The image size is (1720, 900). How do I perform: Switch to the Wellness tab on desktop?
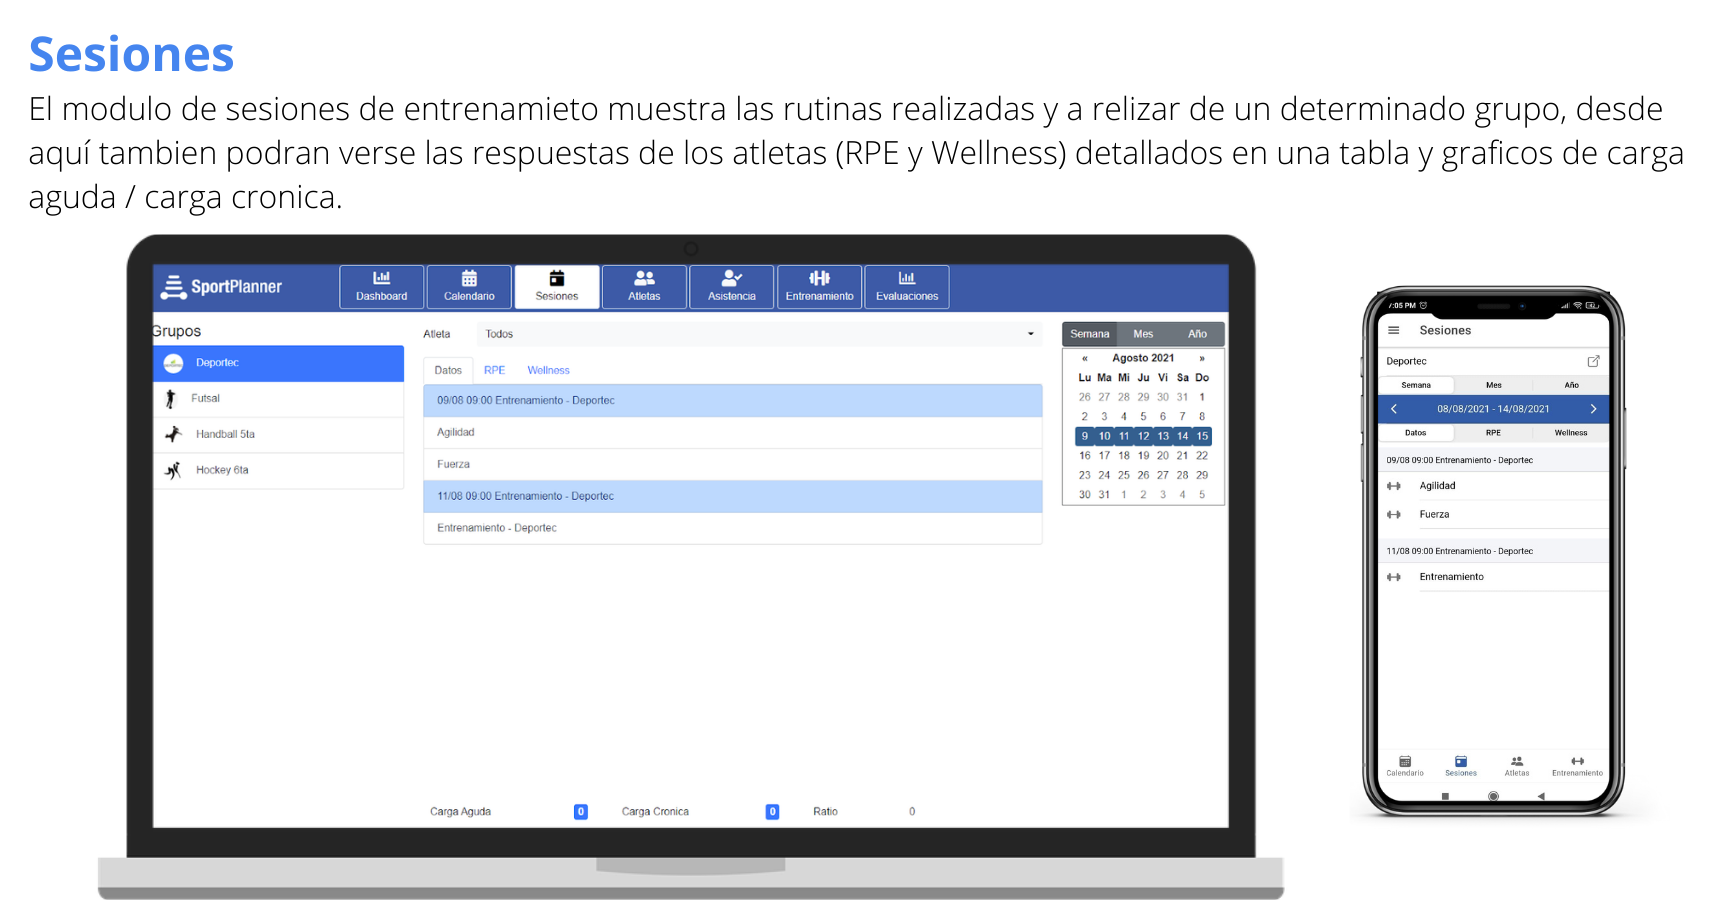tap(548, 370)
